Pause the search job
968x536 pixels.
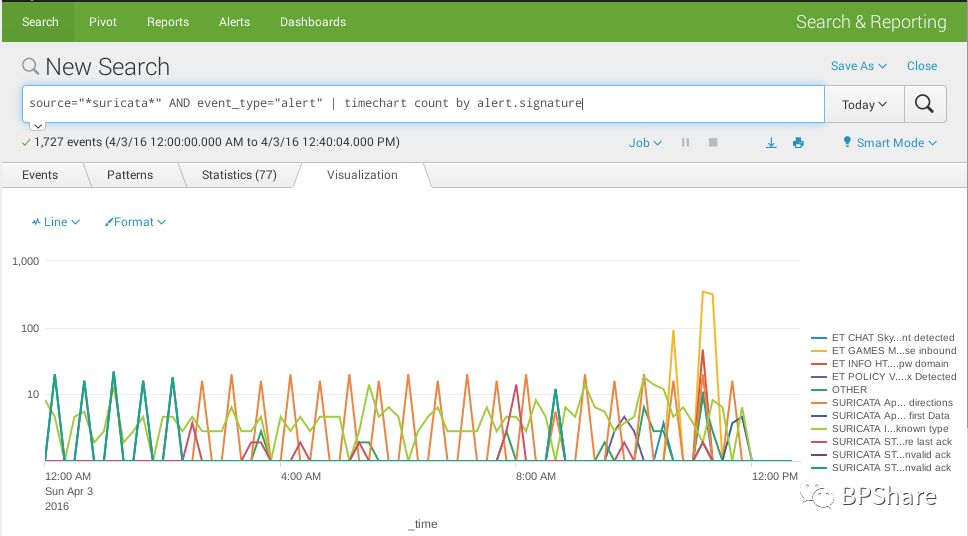(x=685, y=143)
